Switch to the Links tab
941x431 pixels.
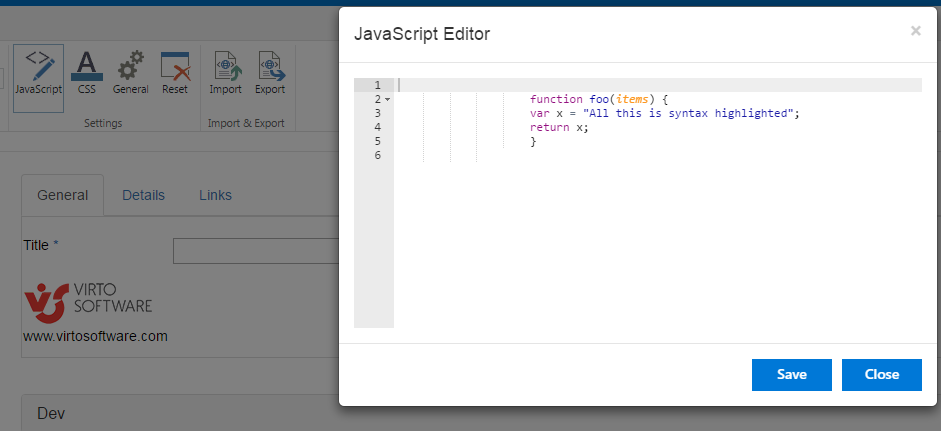[x=215, y=195]
